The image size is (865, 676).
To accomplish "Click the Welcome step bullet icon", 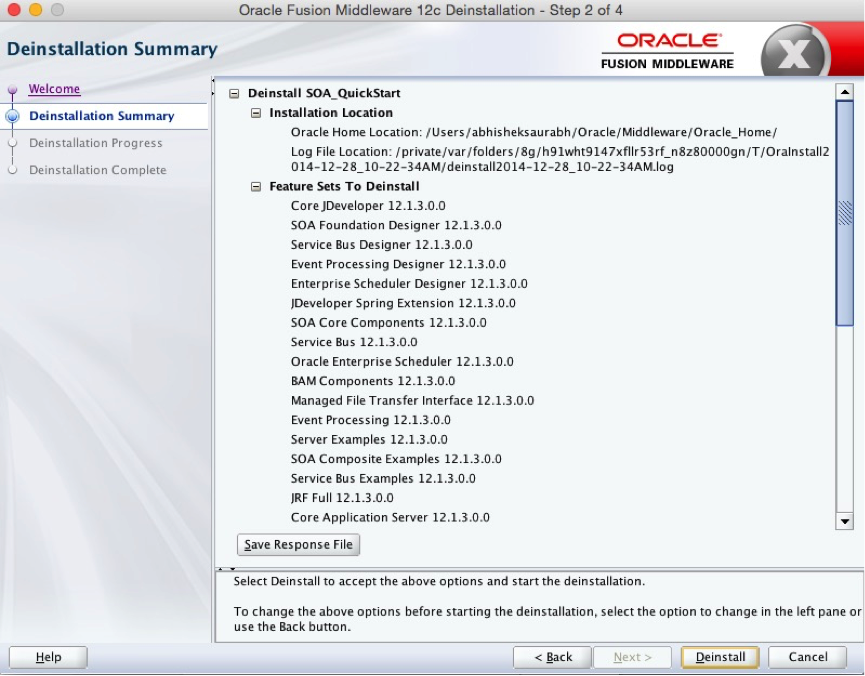I will (12, 89).
